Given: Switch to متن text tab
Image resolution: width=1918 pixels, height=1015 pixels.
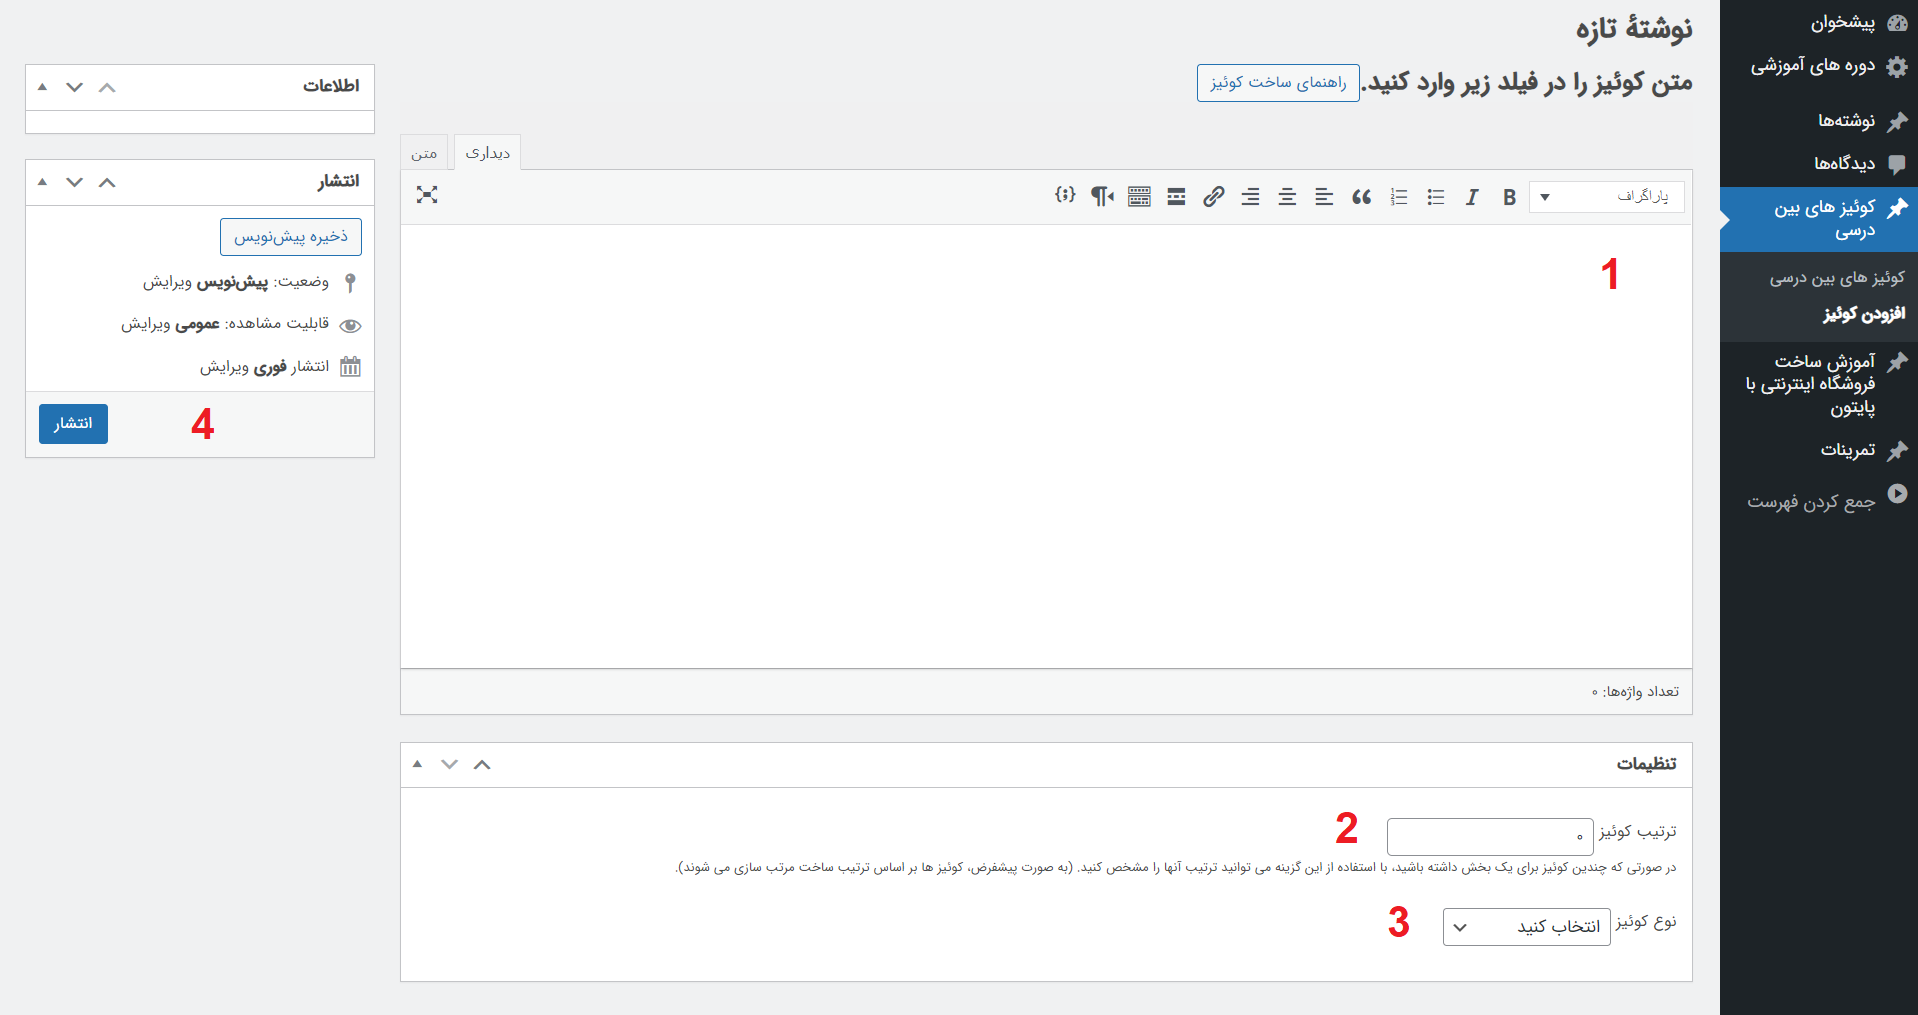Looking at the screenshot, I should (424, 153).
